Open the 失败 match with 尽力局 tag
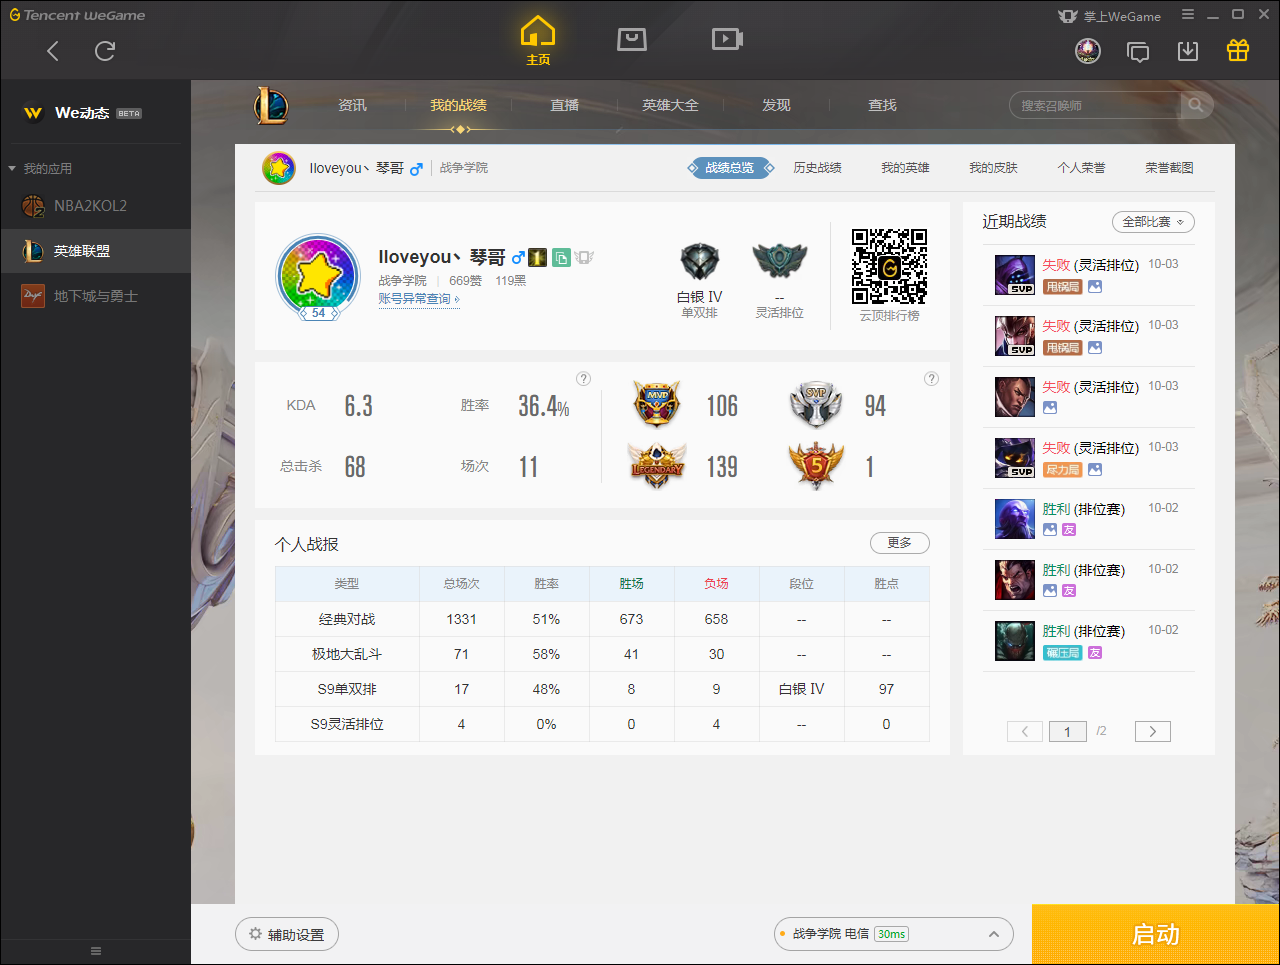 click(1088, 458)
